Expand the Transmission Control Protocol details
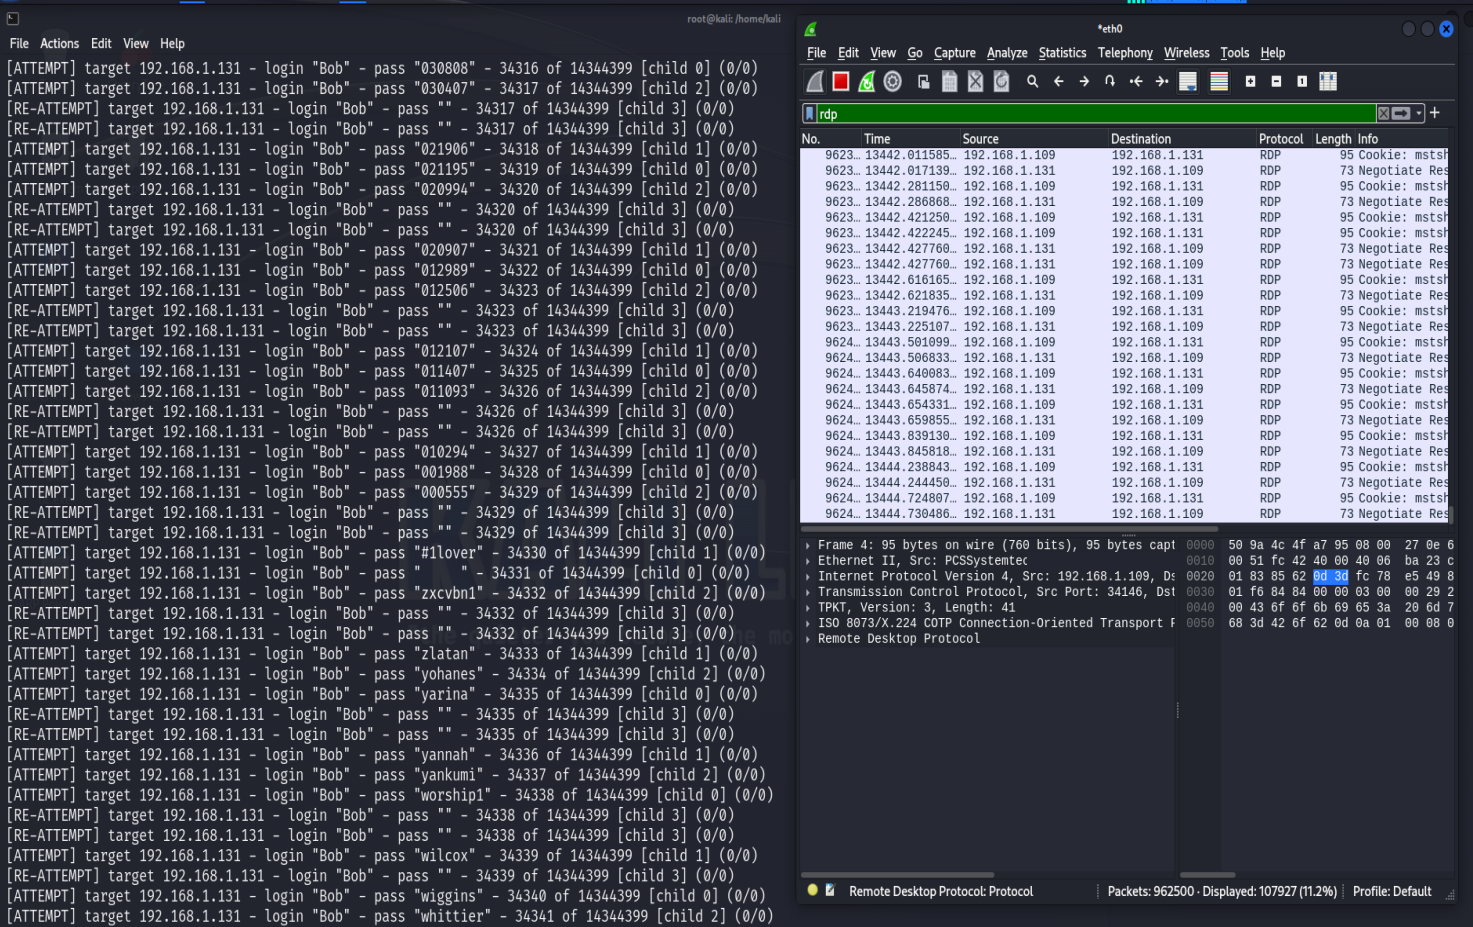This screenshot has height=927, width=1473. 808,592
